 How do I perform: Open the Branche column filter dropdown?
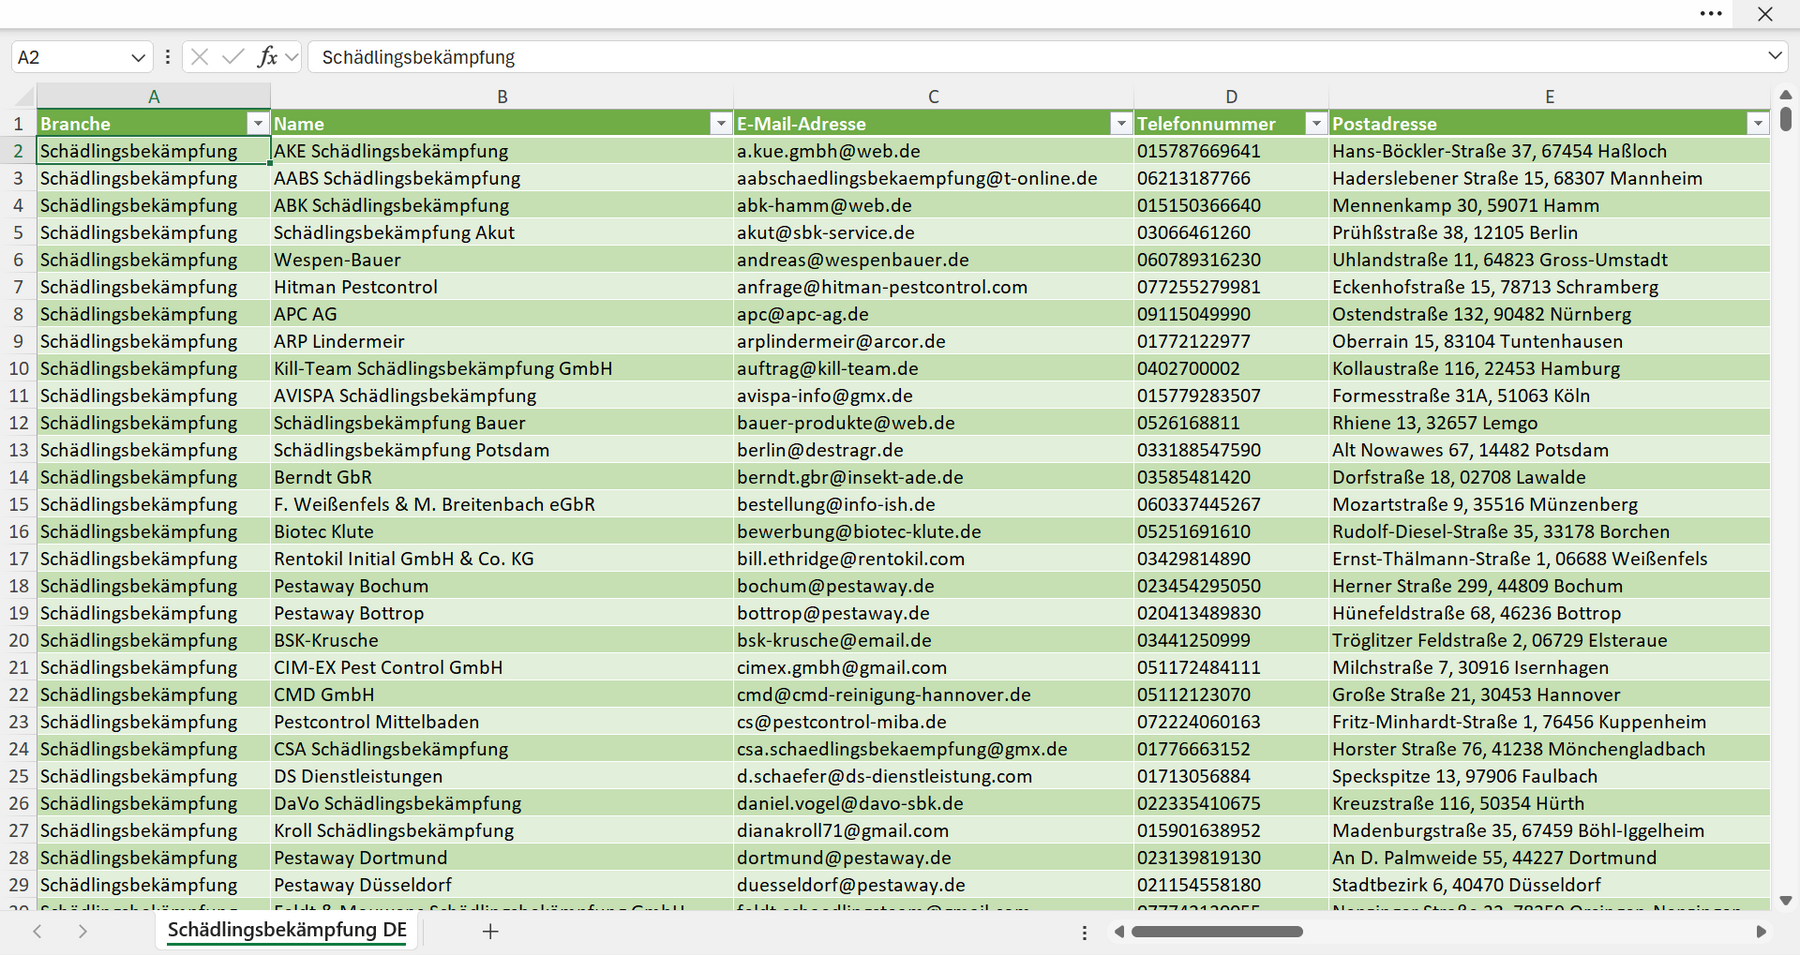(x=257, y=123)
